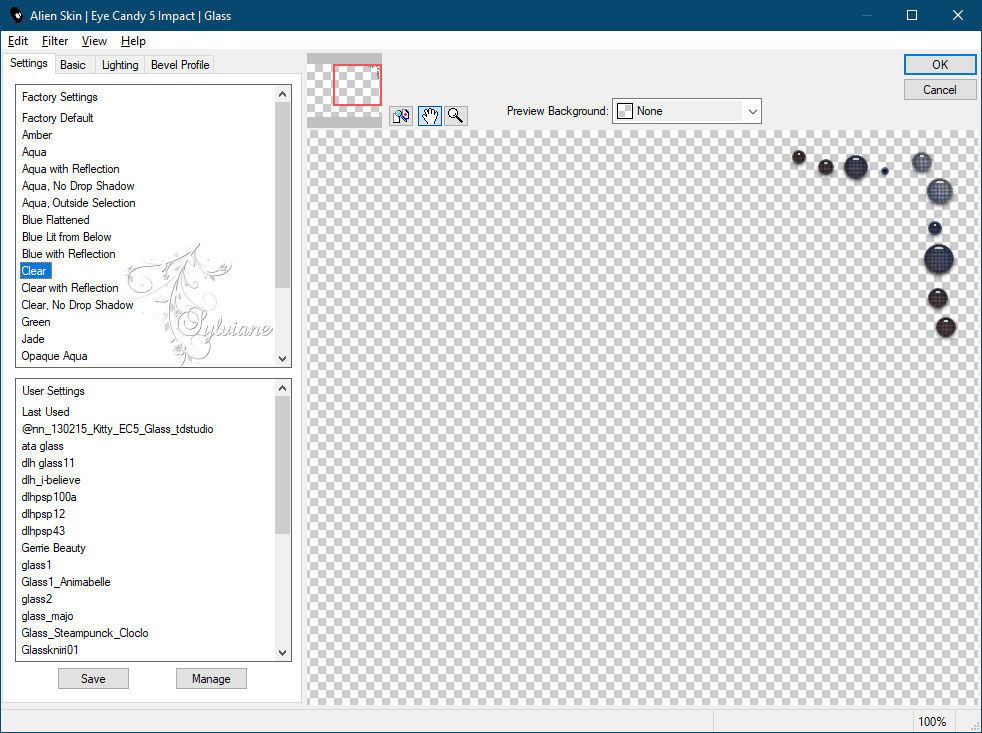The height and width of the screenshot is (733, 982).
Task: Select the Gerrie Beauty user setting
Action: (53, 548)
